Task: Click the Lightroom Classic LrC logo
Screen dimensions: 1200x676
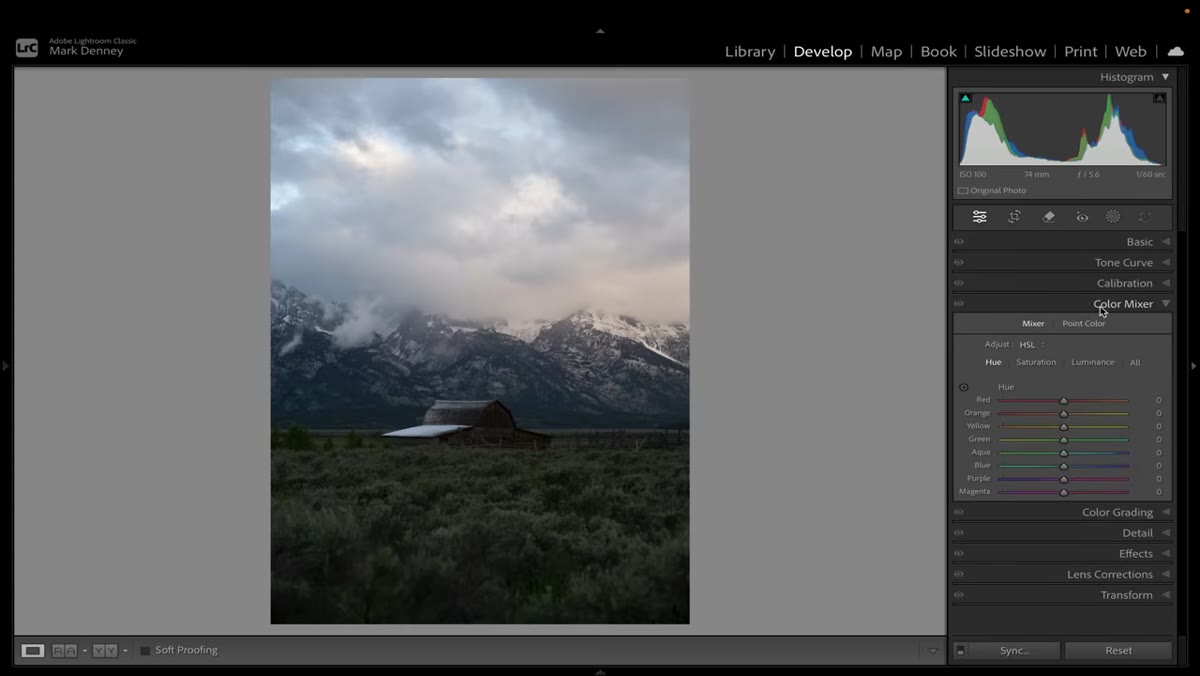Action: point(27,47)
